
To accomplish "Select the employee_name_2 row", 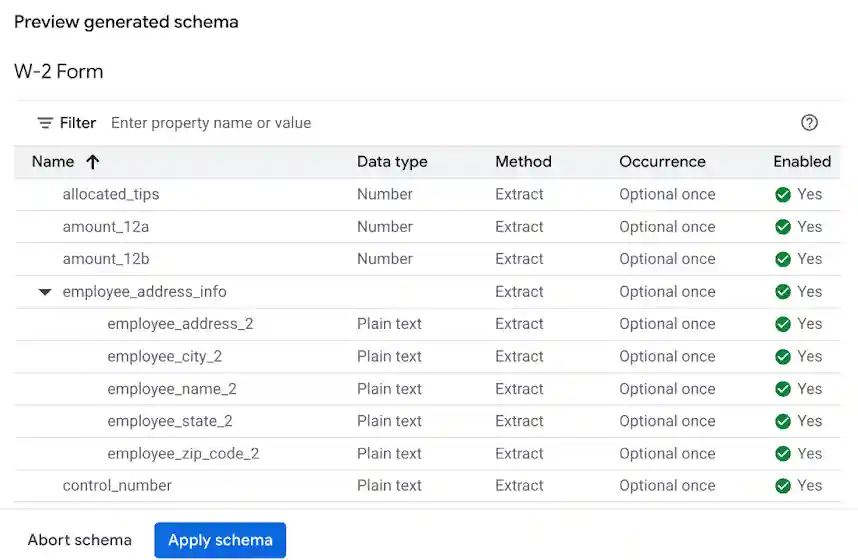I will (x=172, y=389).
